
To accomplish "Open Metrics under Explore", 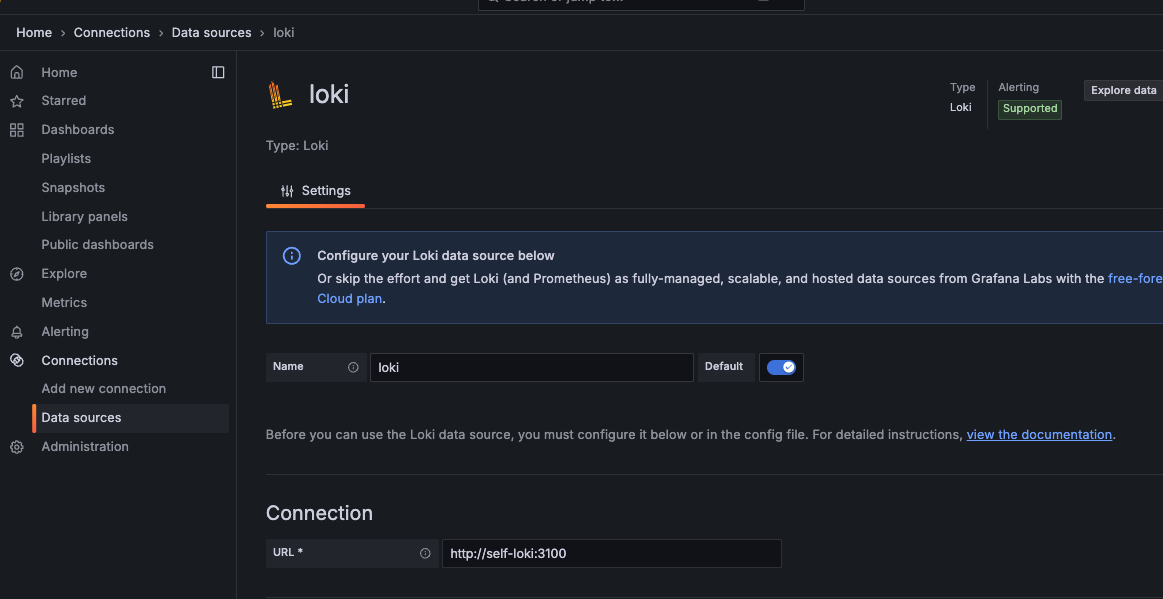I will pyautogui.click(x=64, y=302).
